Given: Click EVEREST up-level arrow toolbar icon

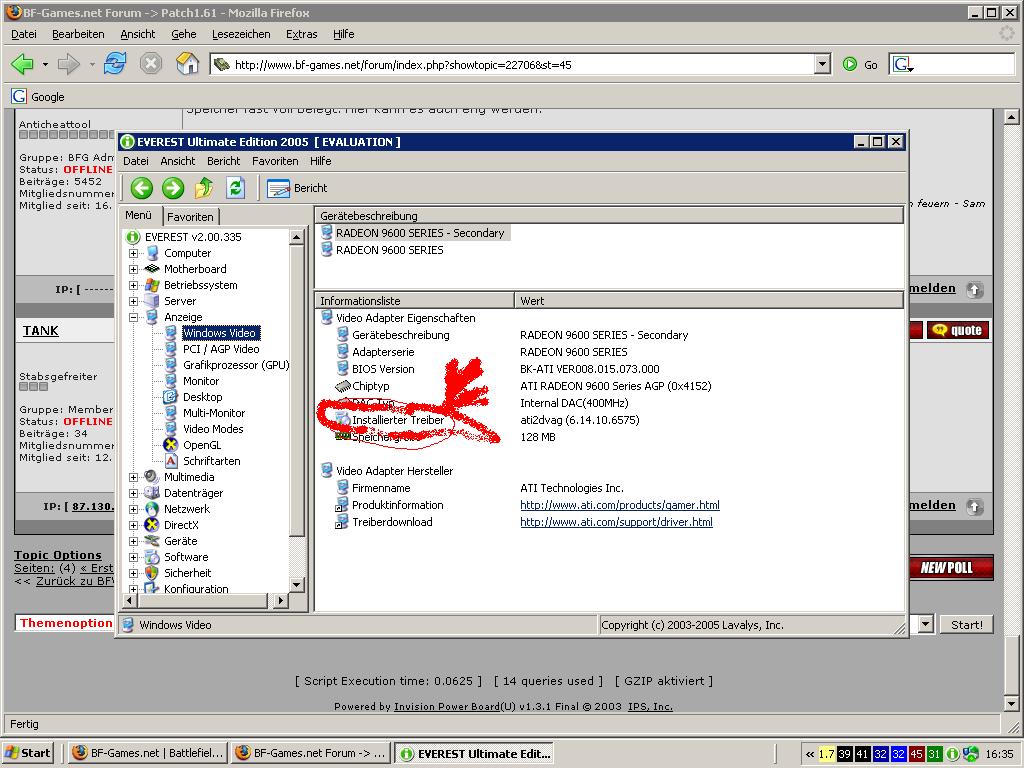Looking at the screenshot, I should pyautogui.click(x=204, y=188).
